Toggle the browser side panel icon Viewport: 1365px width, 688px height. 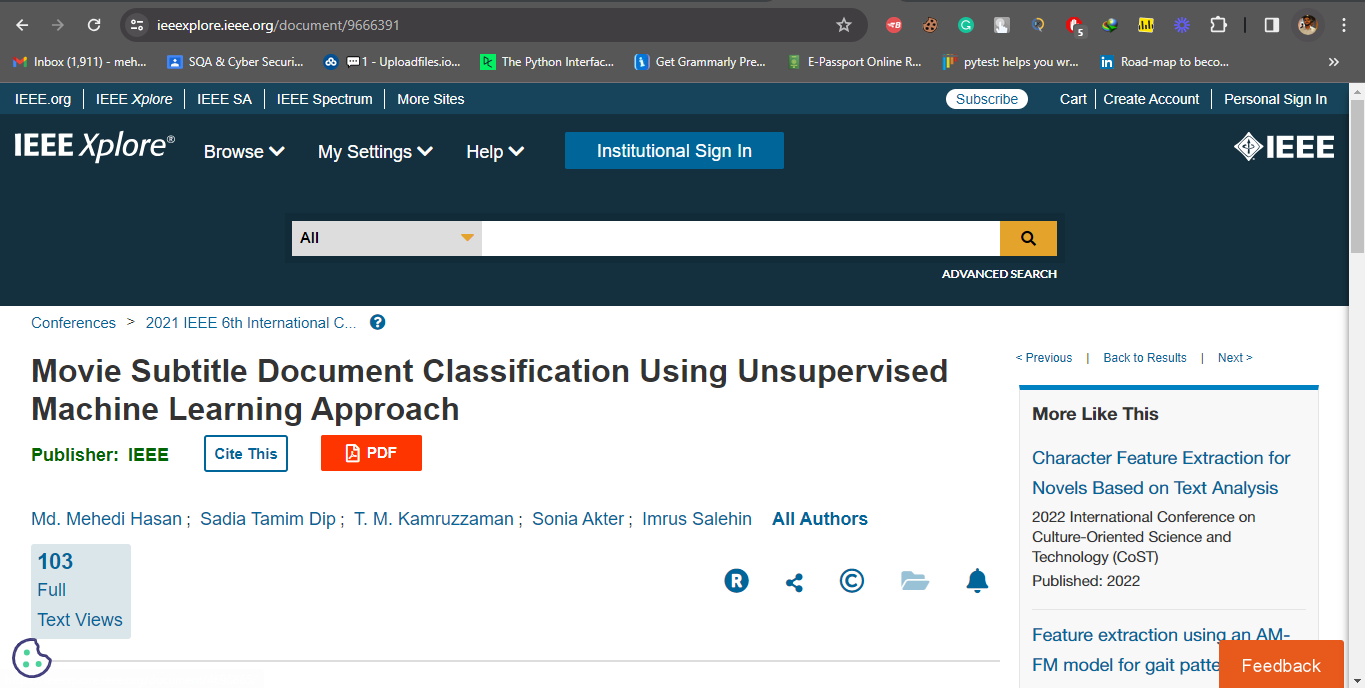1272,25
